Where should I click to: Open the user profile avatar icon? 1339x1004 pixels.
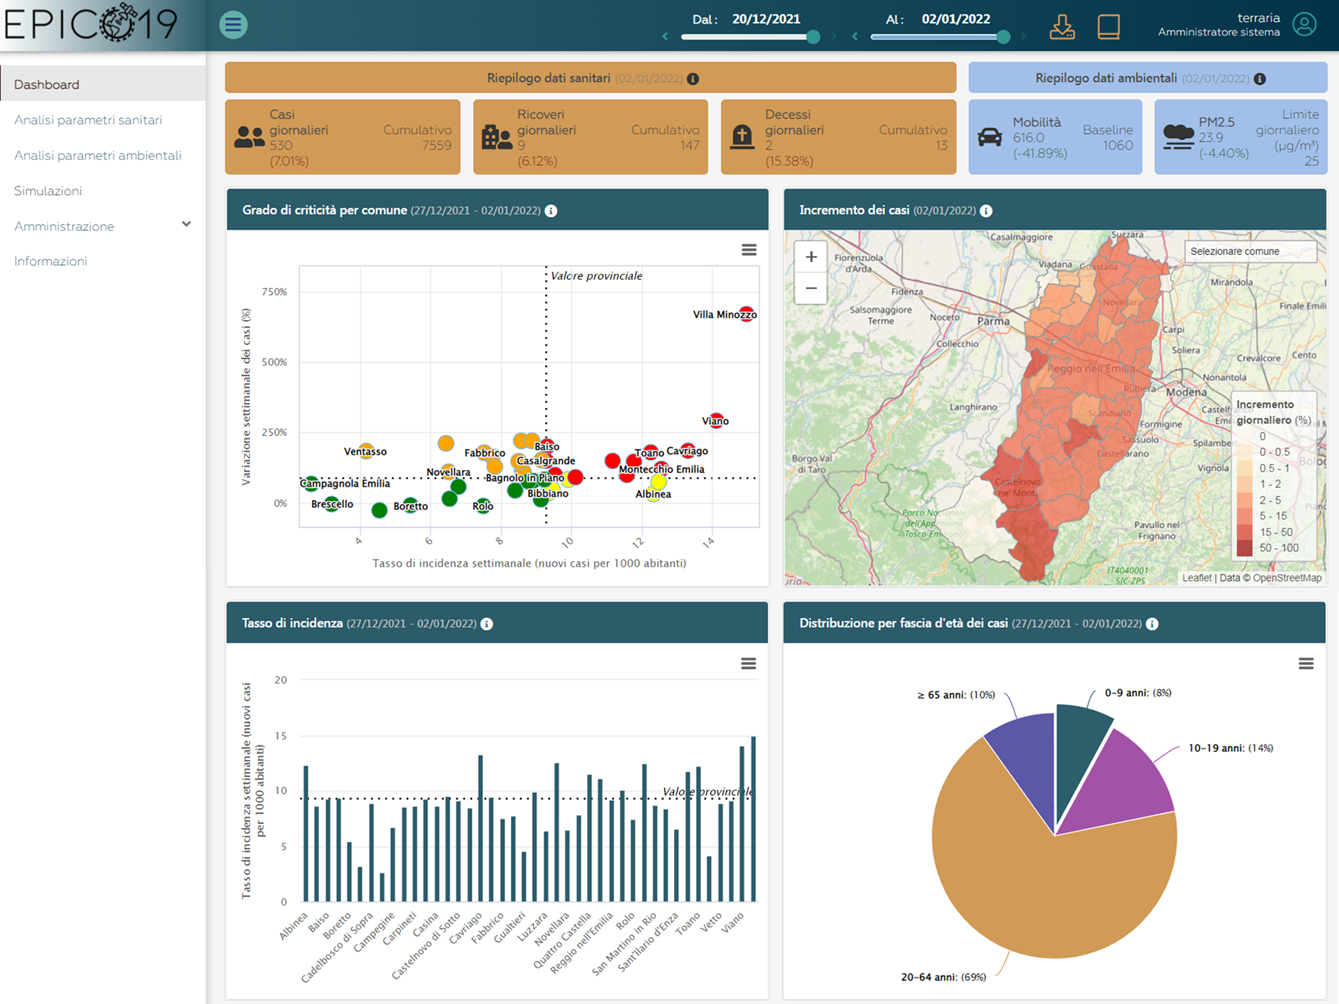pos(1304,24)
